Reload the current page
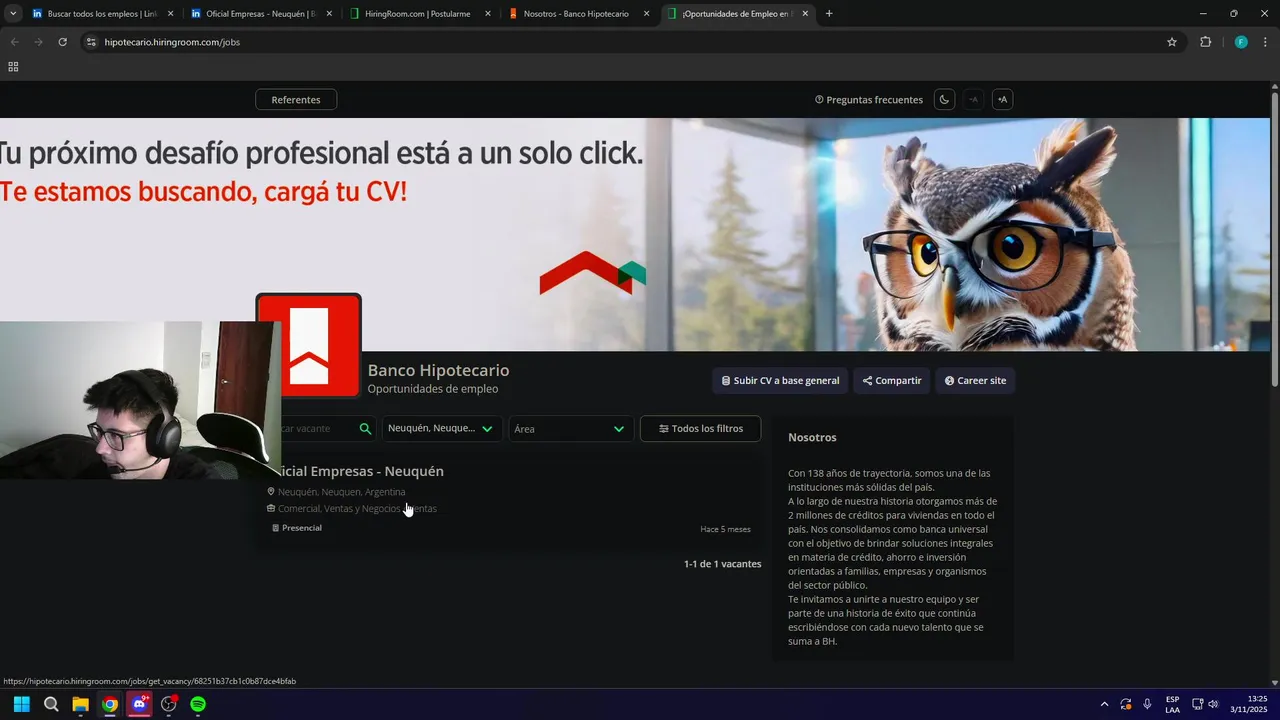Viewport: 1280px width, 720px height. 62,42
